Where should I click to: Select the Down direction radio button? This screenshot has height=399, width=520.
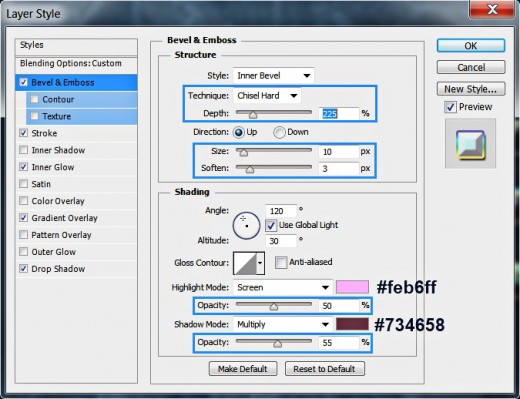click(x=279, y=132)
